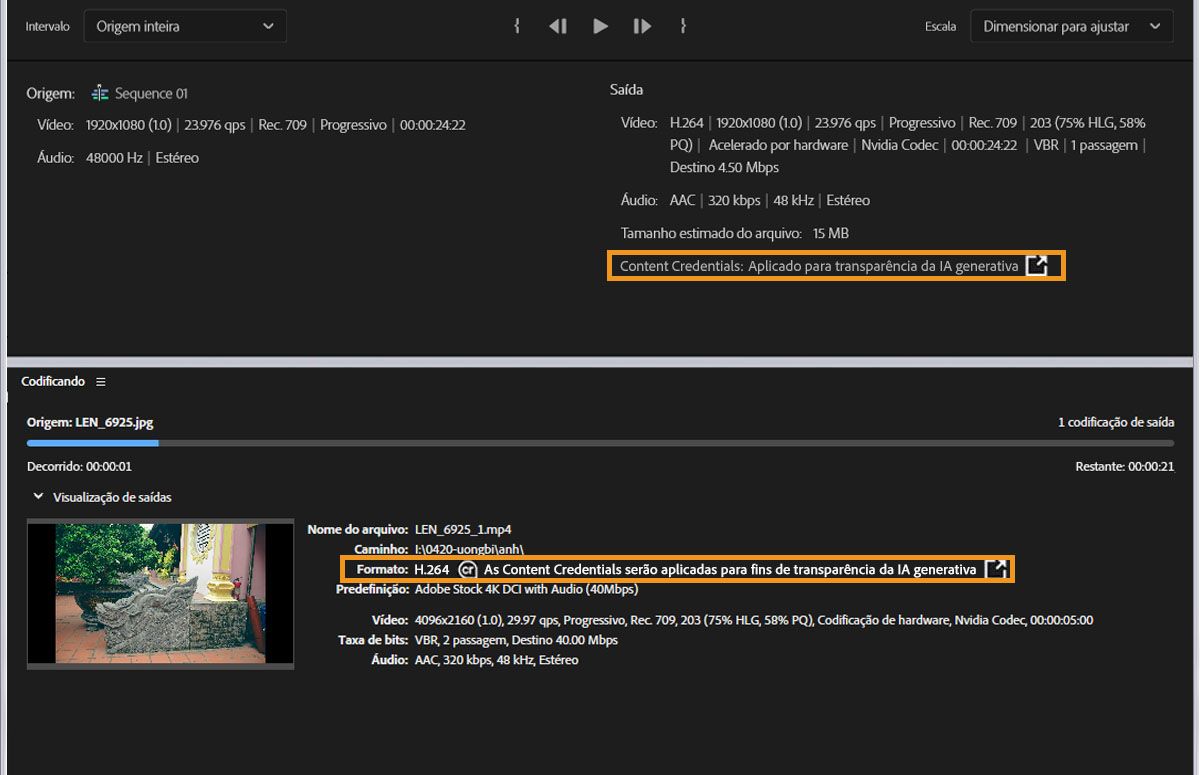Click the H.264 format value
The width and height of the screenshot is (1200, 775).
[432, 569]
